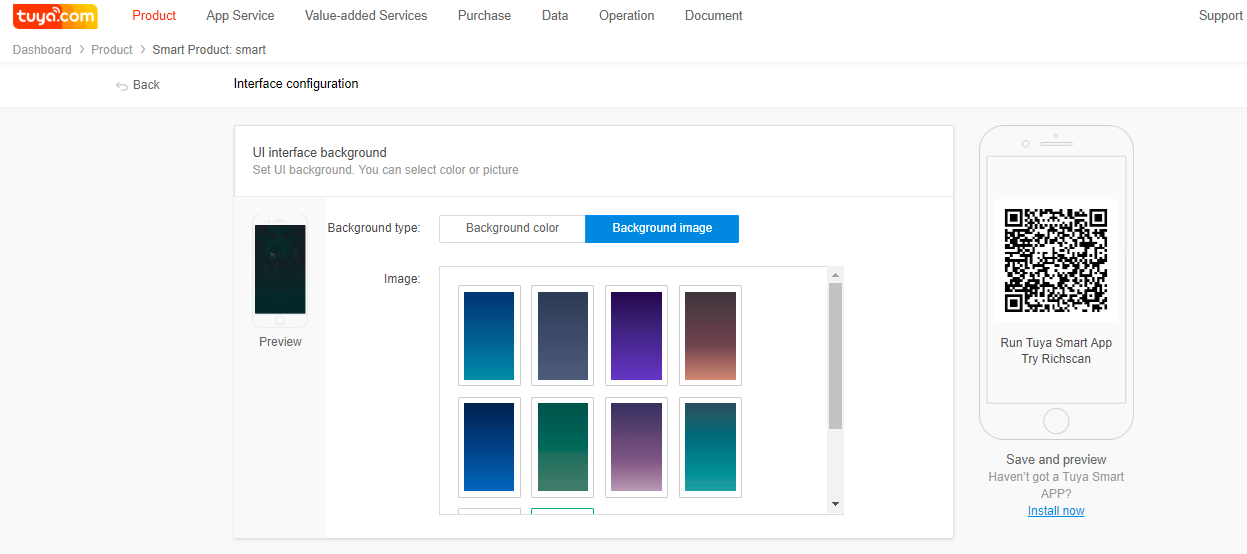Select the brown-to-peach sunset background
This screenshot has height=554, width=1247.
pos(710,336)
